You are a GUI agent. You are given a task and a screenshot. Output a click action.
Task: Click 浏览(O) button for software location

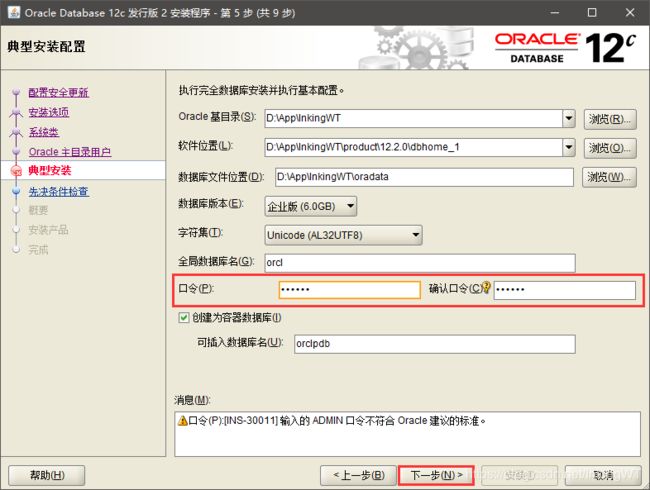610,148
